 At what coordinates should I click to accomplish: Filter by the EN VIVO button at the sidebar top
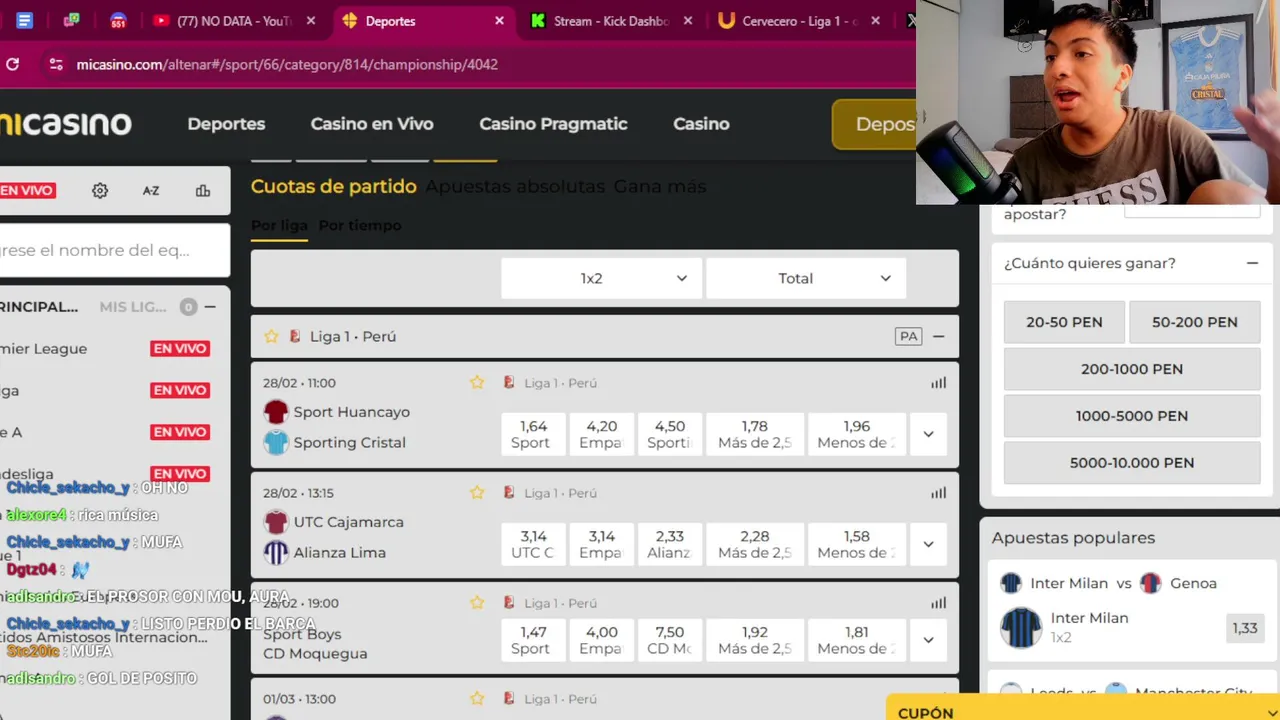tap(27, 190)
